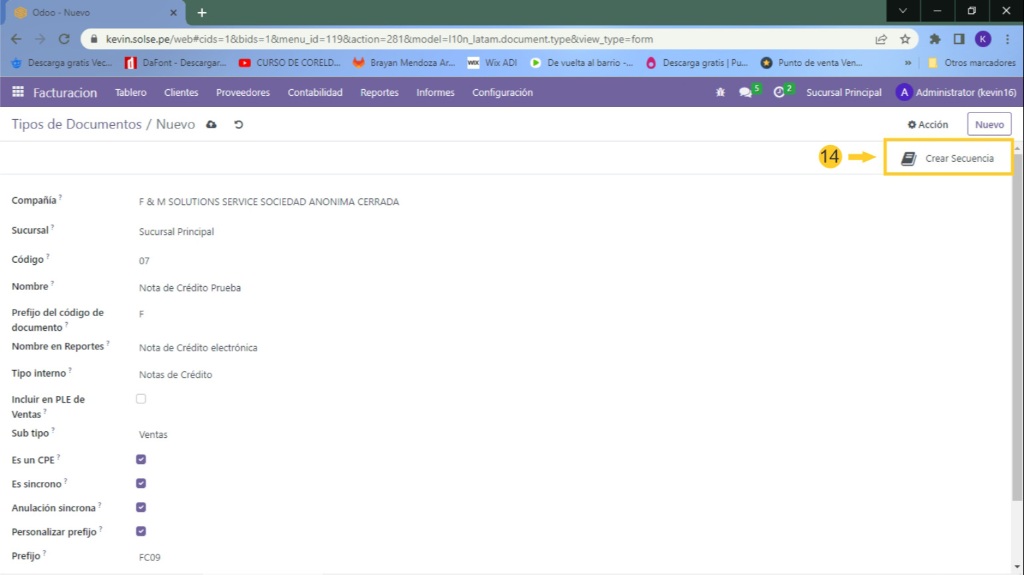Bookmark this page with the star icon
Image resolution: width=1024 pixels, height=575 pixels.
905,39
